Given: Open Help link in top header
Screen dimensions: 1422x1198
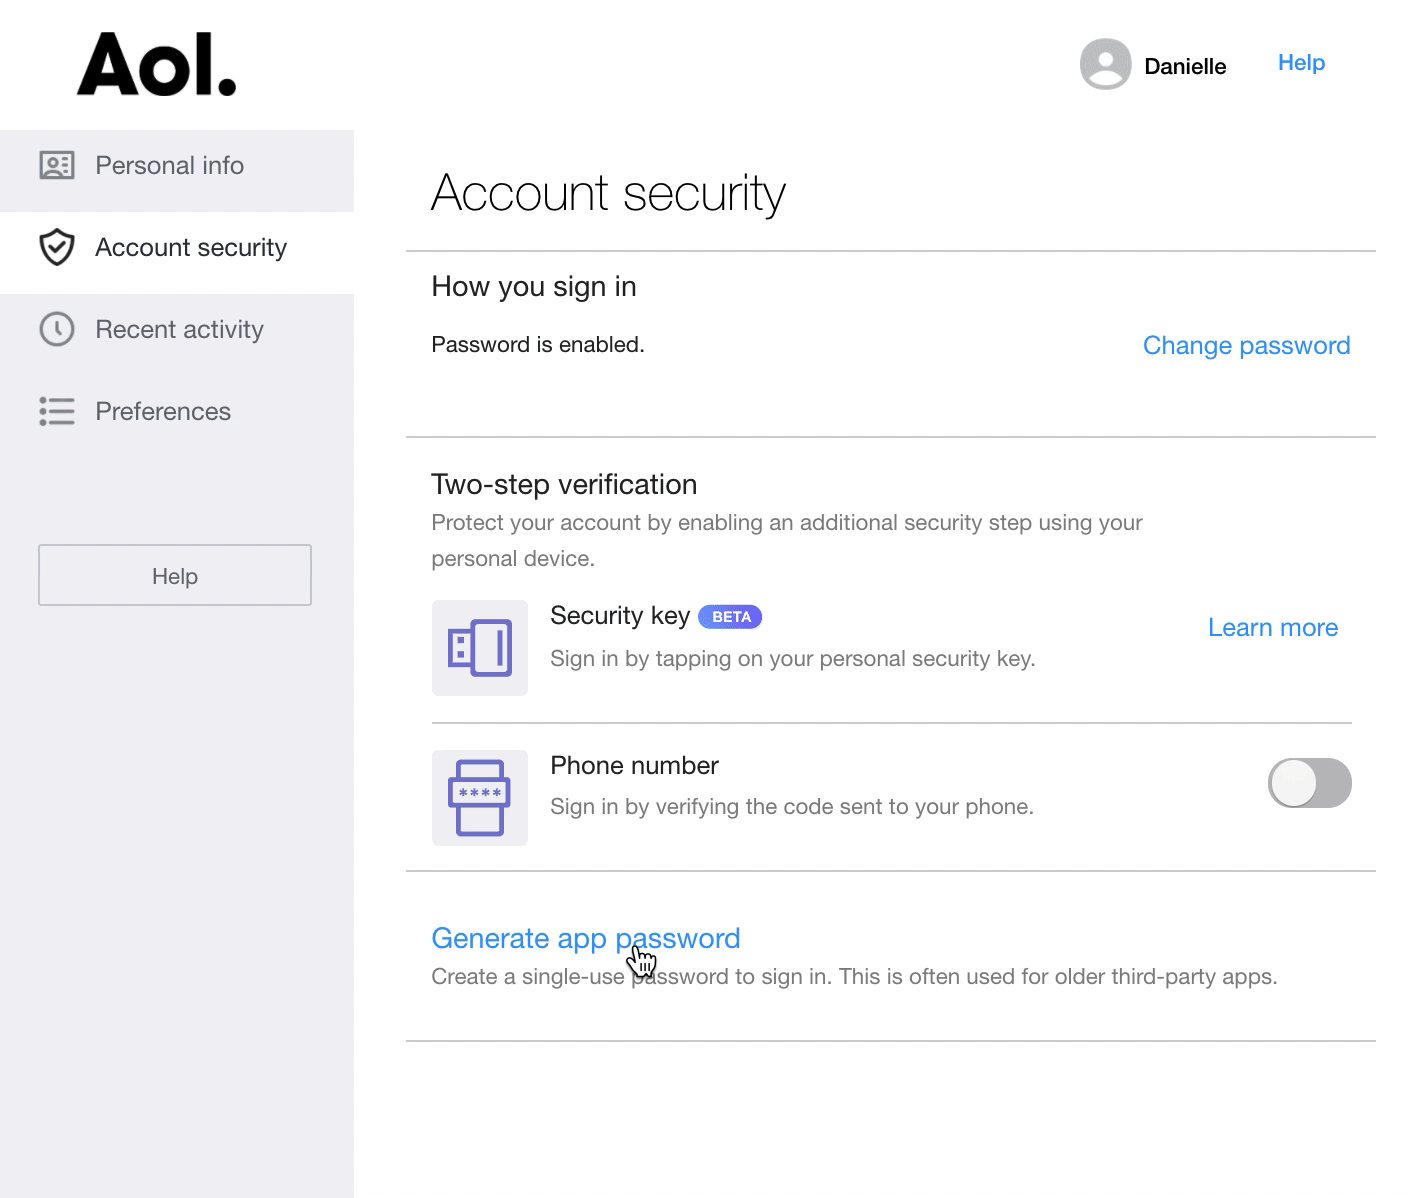Looking at the screenshot, I should (x=1301, y=63).
